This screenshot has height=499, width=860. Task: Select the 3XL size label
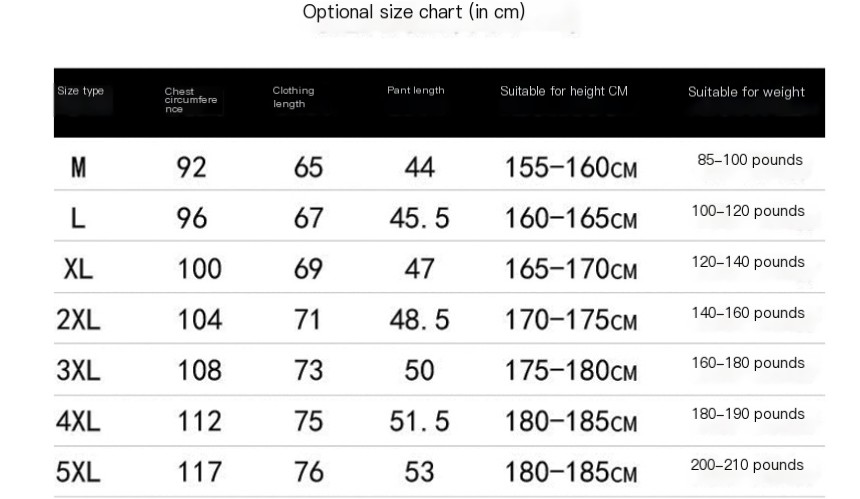coord(78,371)
